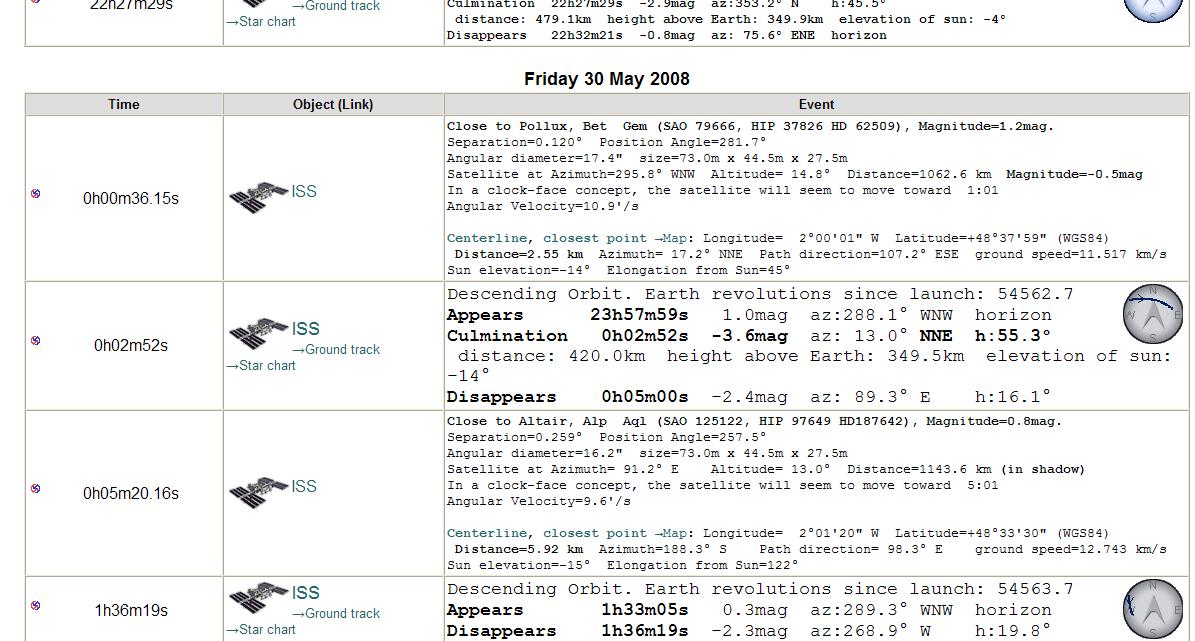This screenshot has height=641, width=1195.
Task: Click the ISS satellite image in the 0h02m52 row
Action: click(x=258, y=333)
